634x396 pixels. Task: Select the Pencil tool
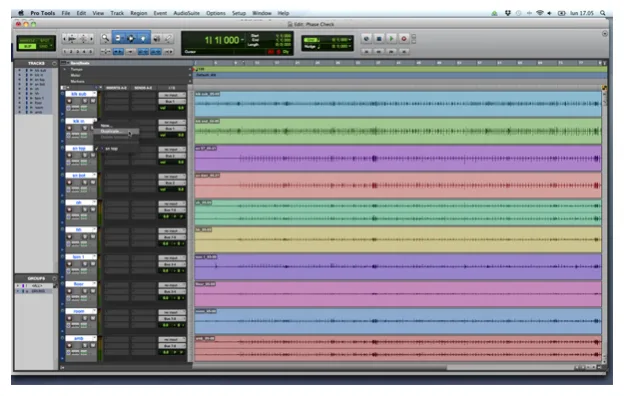point(169,38)
